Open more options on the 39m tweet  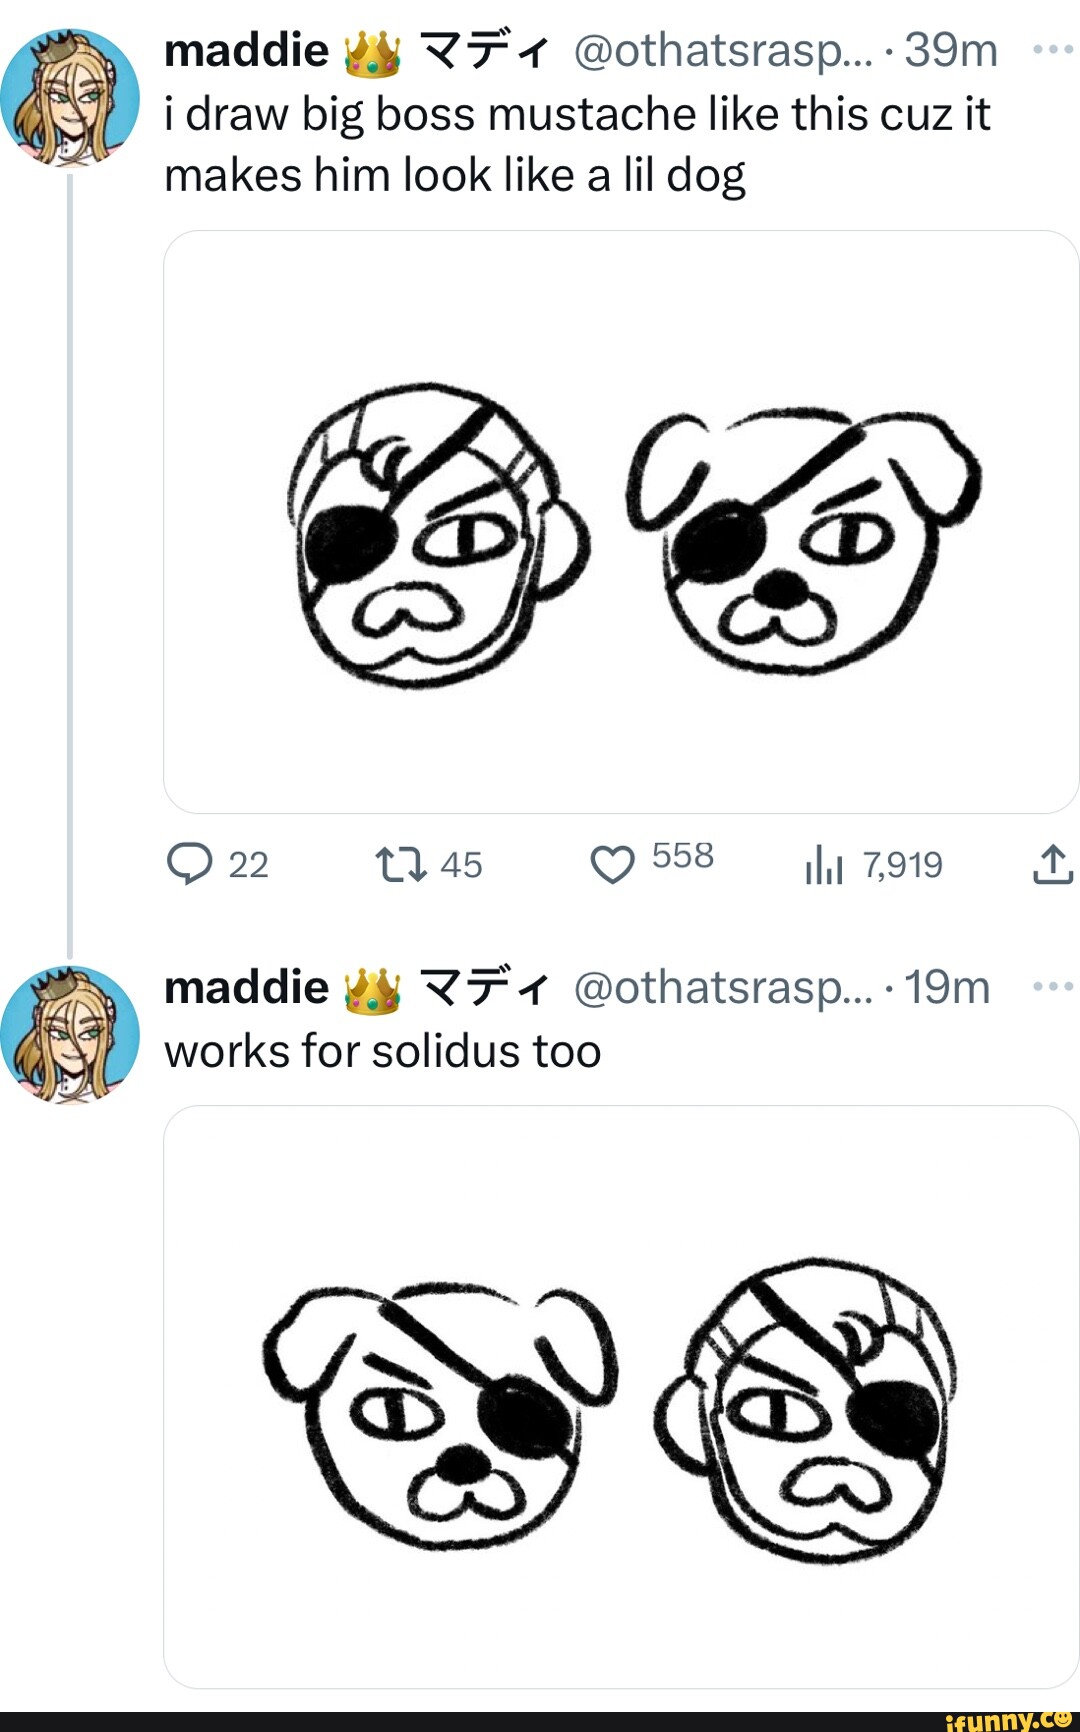1052,49
